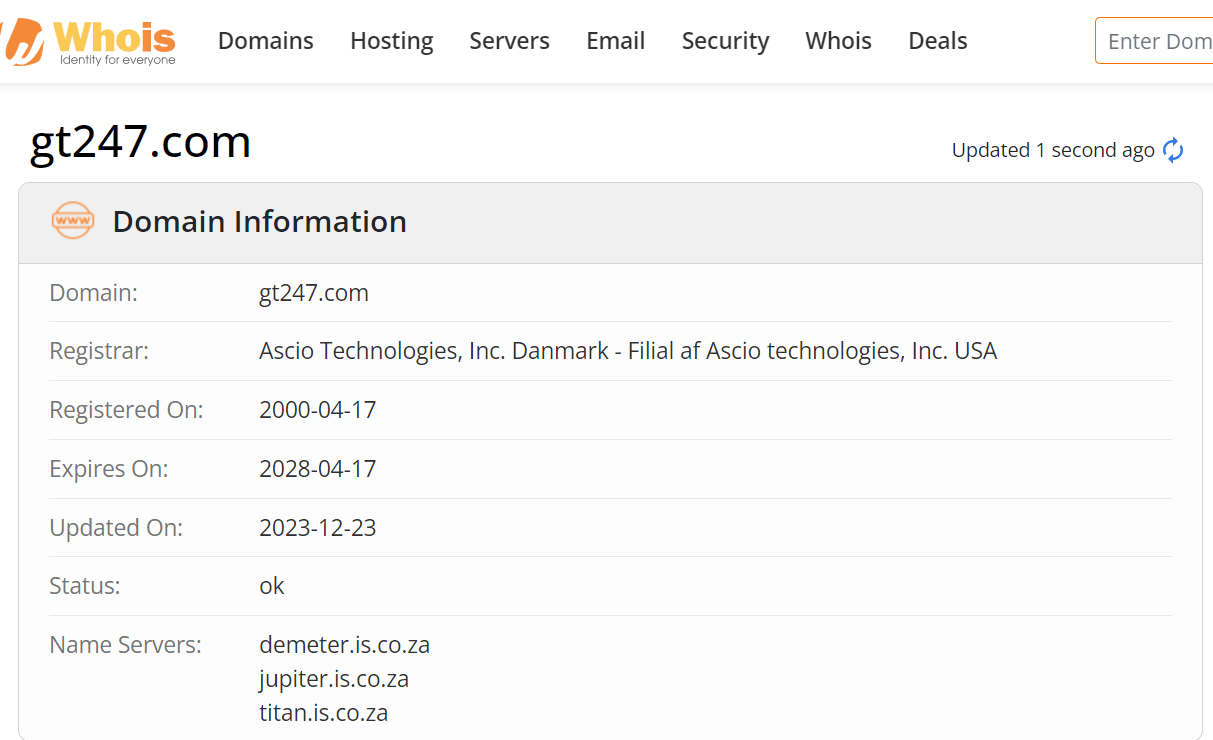Click the Status: label
The height and width of the screenshot is (740, 1213).
coord(85,586)
